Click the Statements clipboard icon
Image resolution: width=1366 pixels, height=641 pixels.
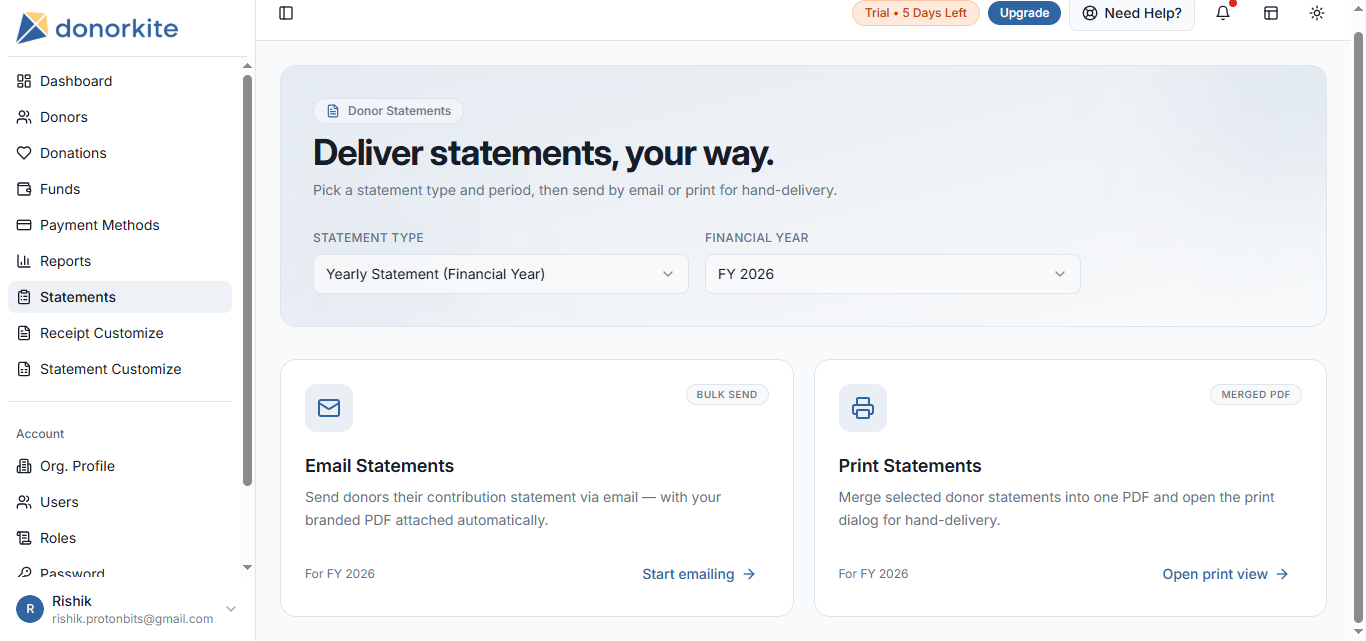(x=24, y=297)
